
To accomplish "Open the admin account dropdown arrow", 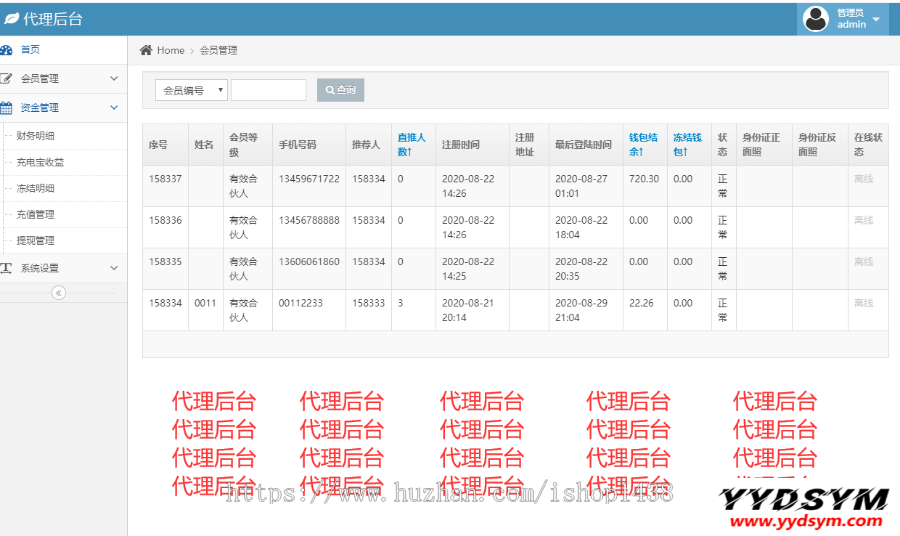I will [876, 19].
